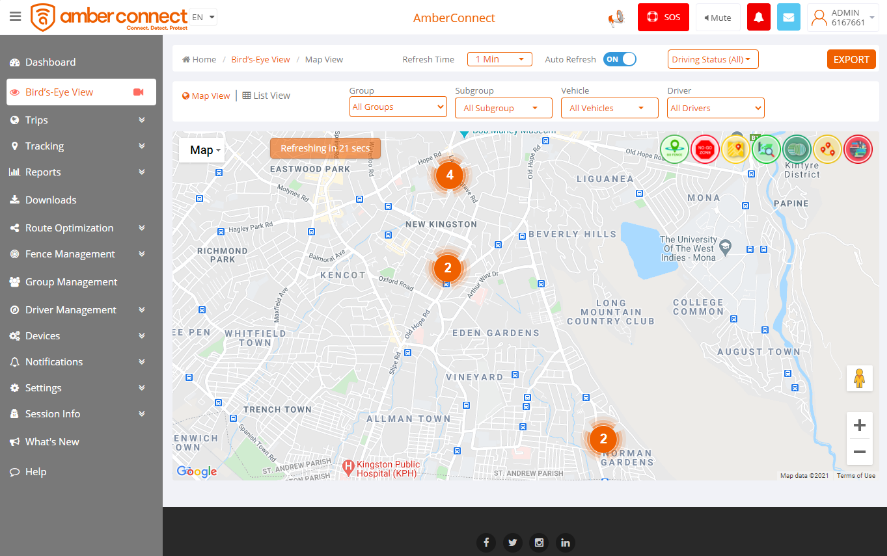Click the Norman Gardens cluster labeled 2
The image size is (887, 556).
603,439
